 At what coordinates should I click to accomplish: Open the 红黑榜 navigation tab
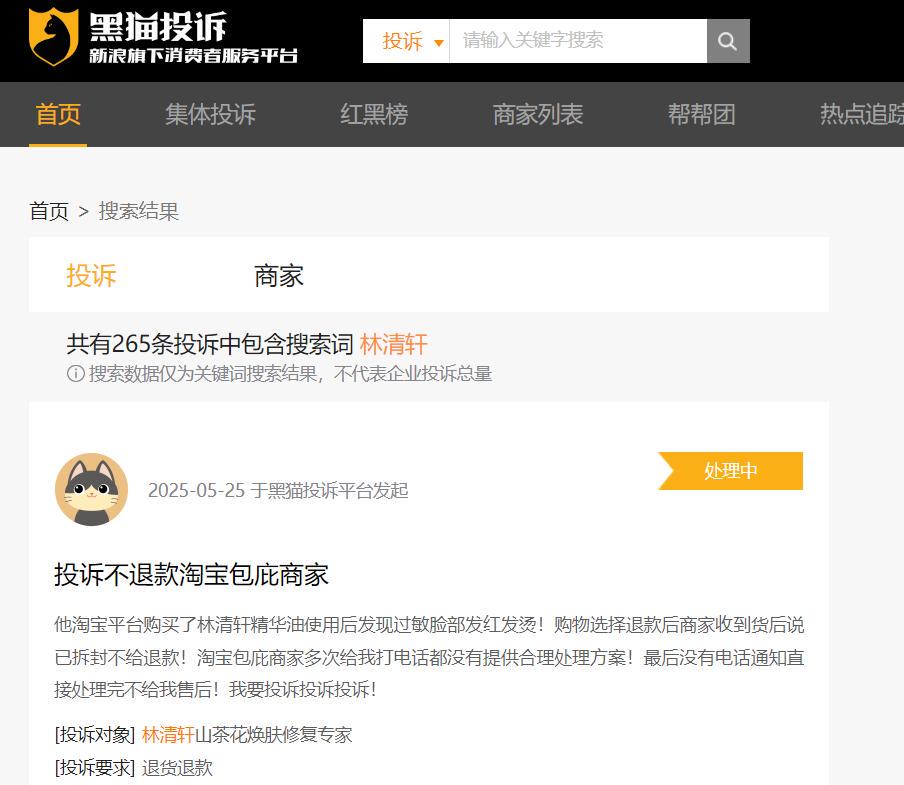(374, 114)
